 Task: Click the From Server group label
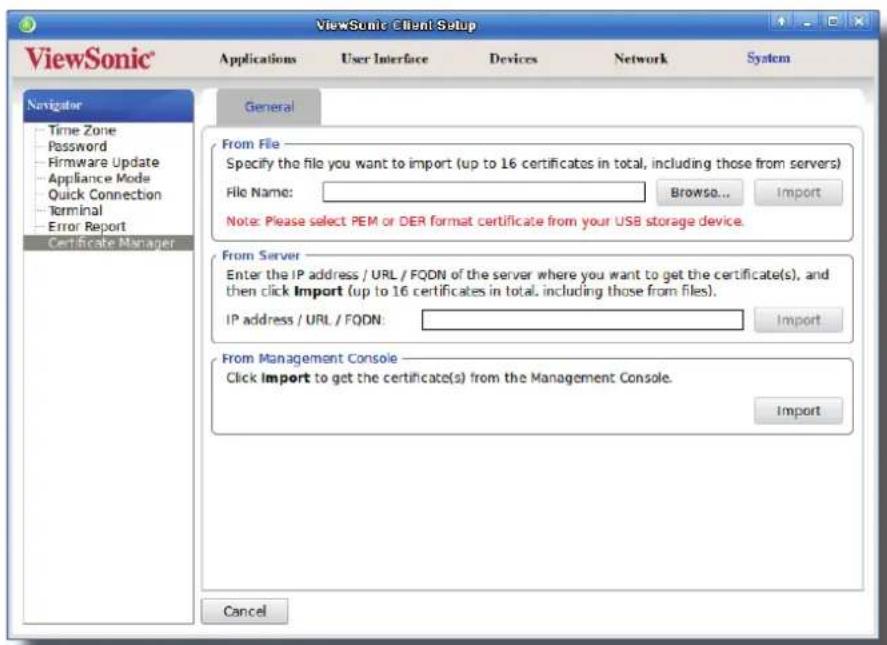(x=261, y=256)
